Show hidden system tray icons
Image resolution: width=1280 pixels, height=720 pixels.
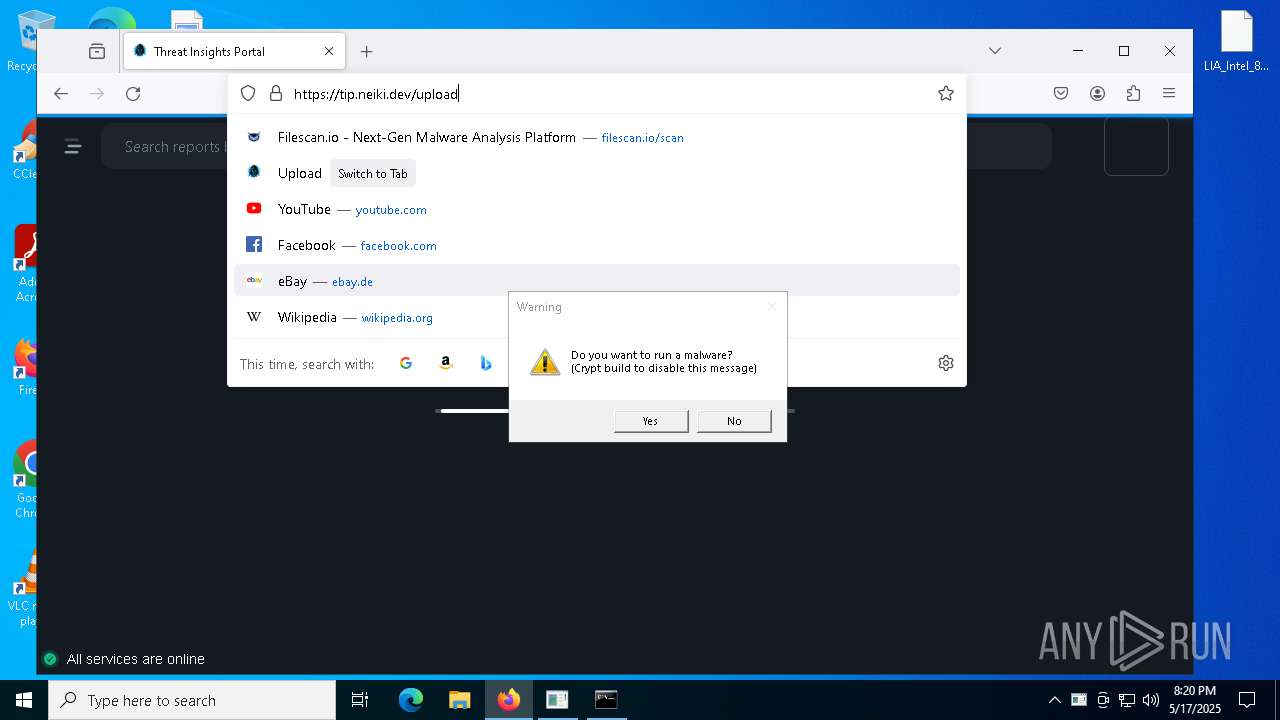coord(1054,700)
